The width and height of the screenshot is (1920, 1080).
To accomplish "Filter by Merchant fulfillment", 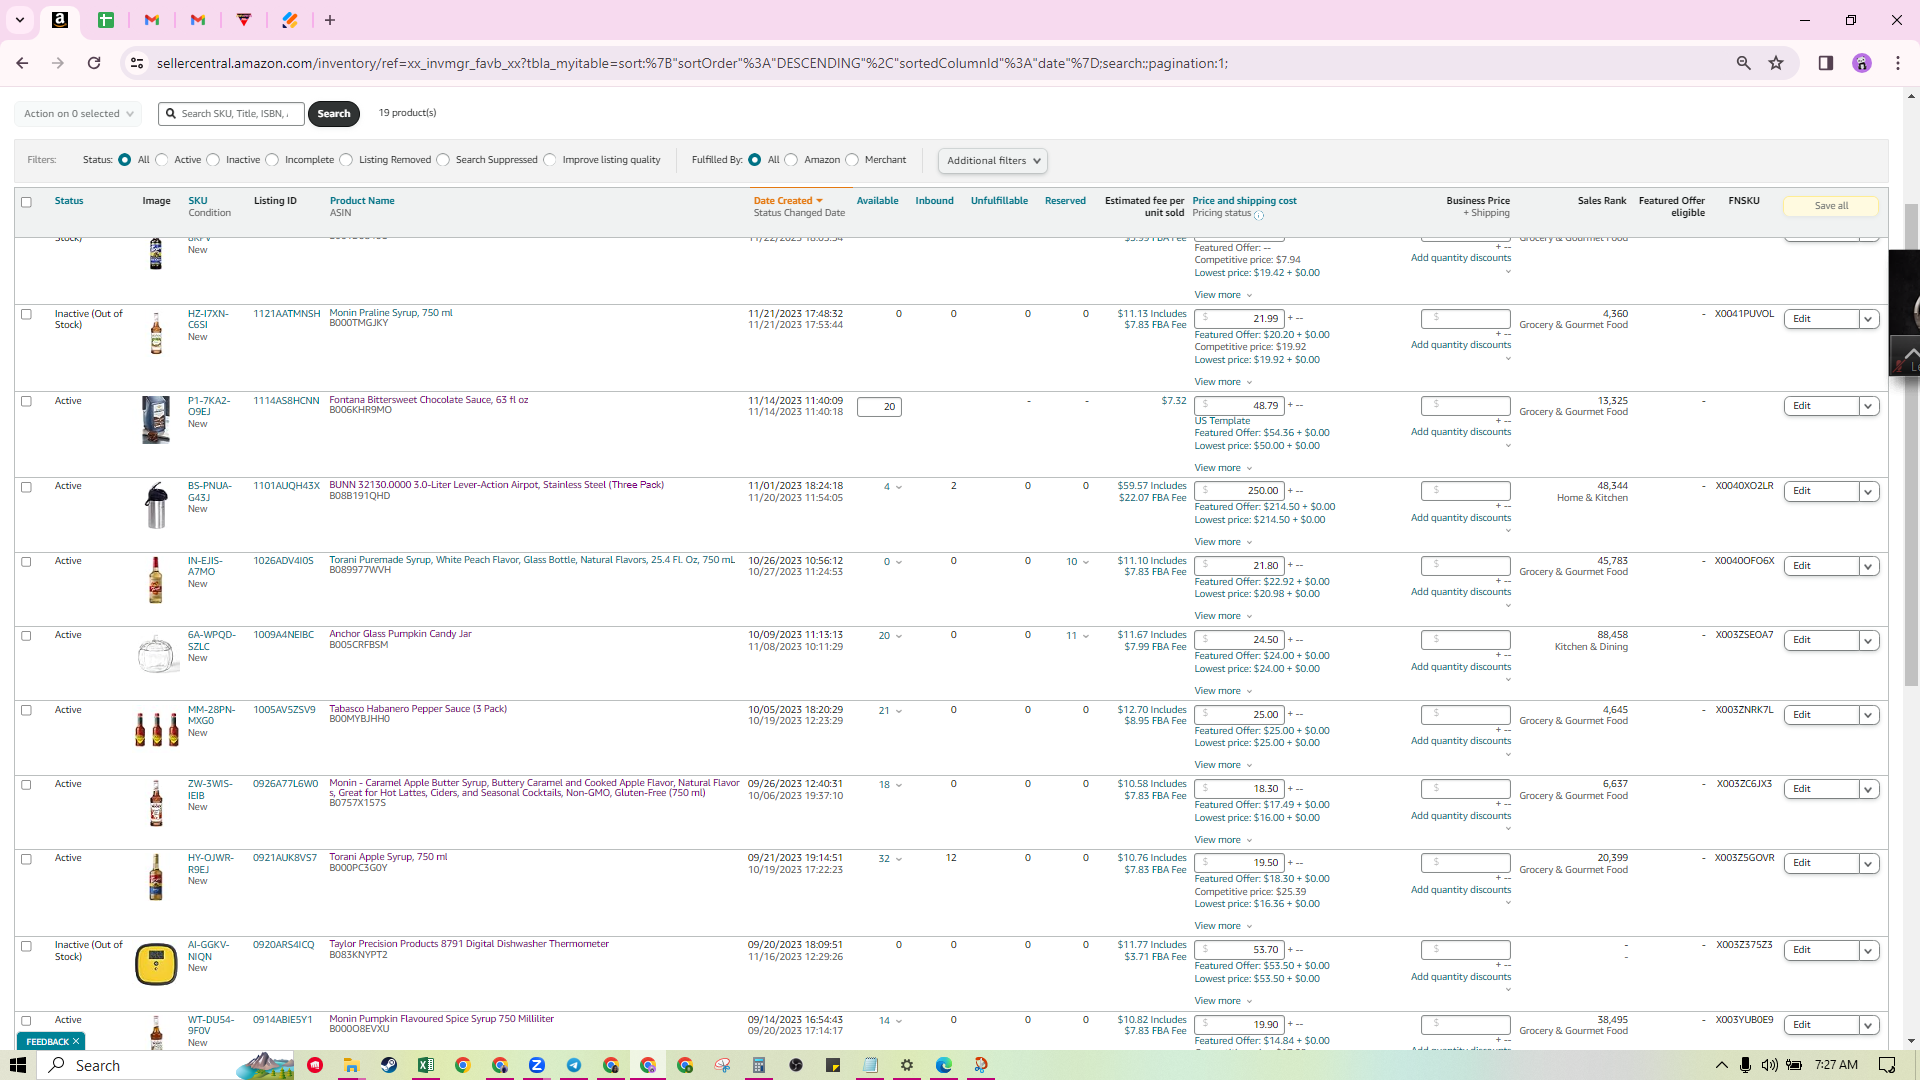I will tap(852, 160).
